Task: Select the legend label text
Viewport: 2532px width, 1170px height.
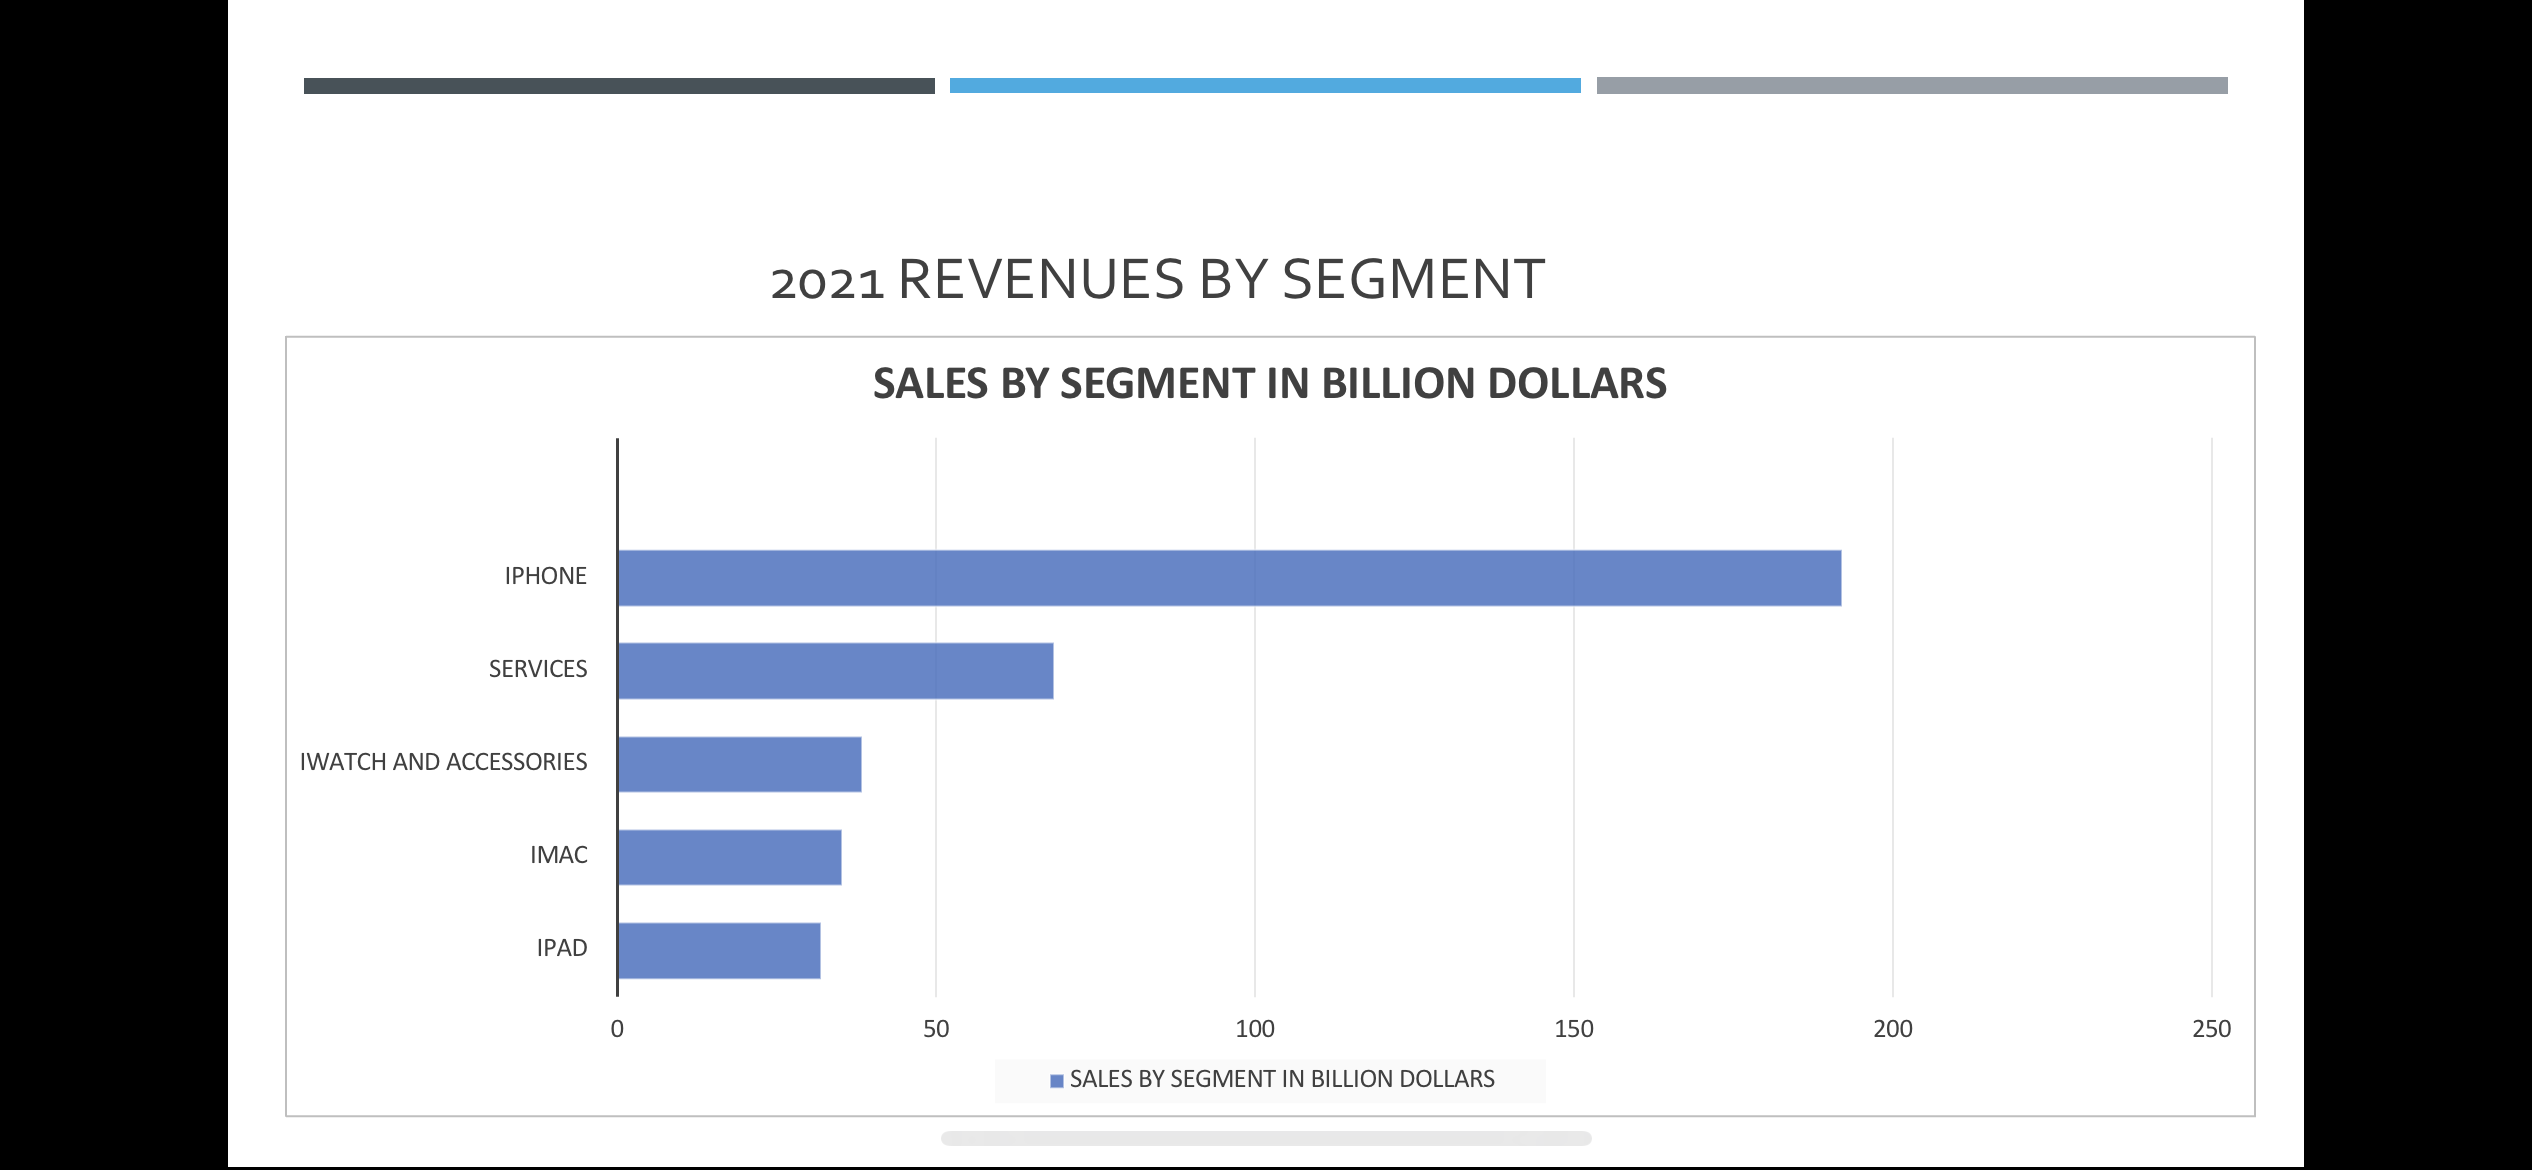Action: (x=1281, y=1079)
